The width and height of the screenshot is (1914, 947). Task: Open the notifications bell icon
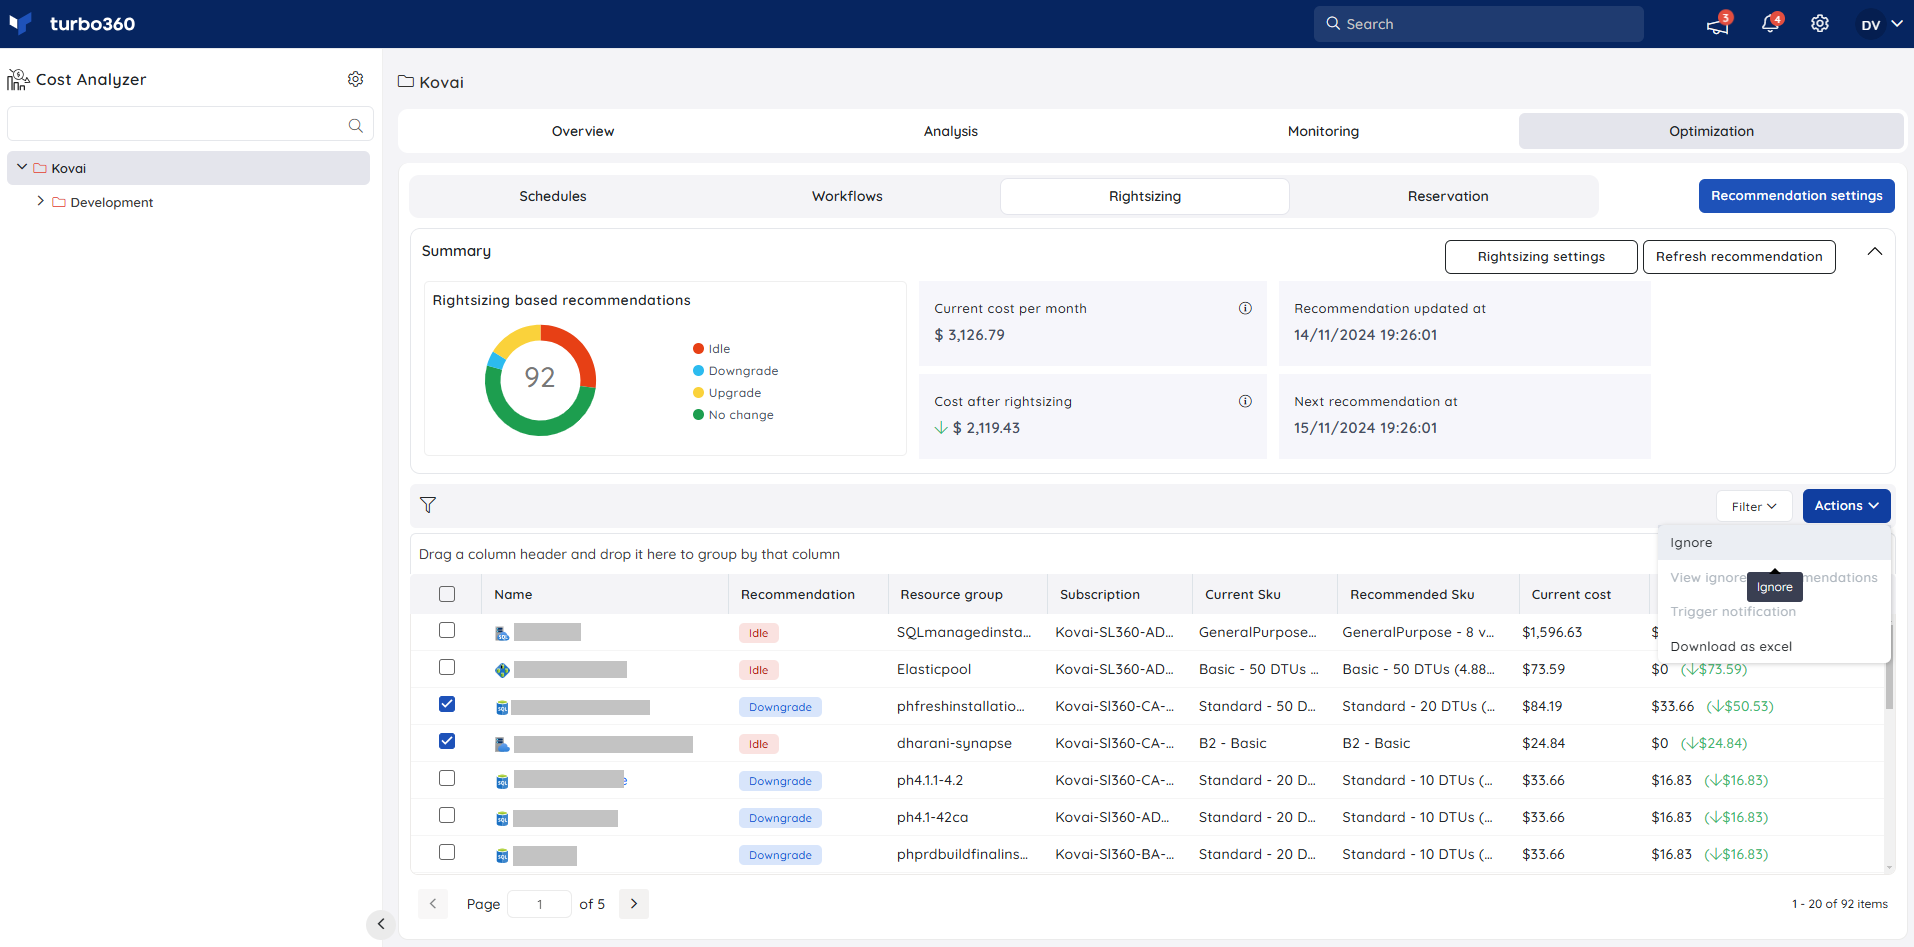(1770, 24)
